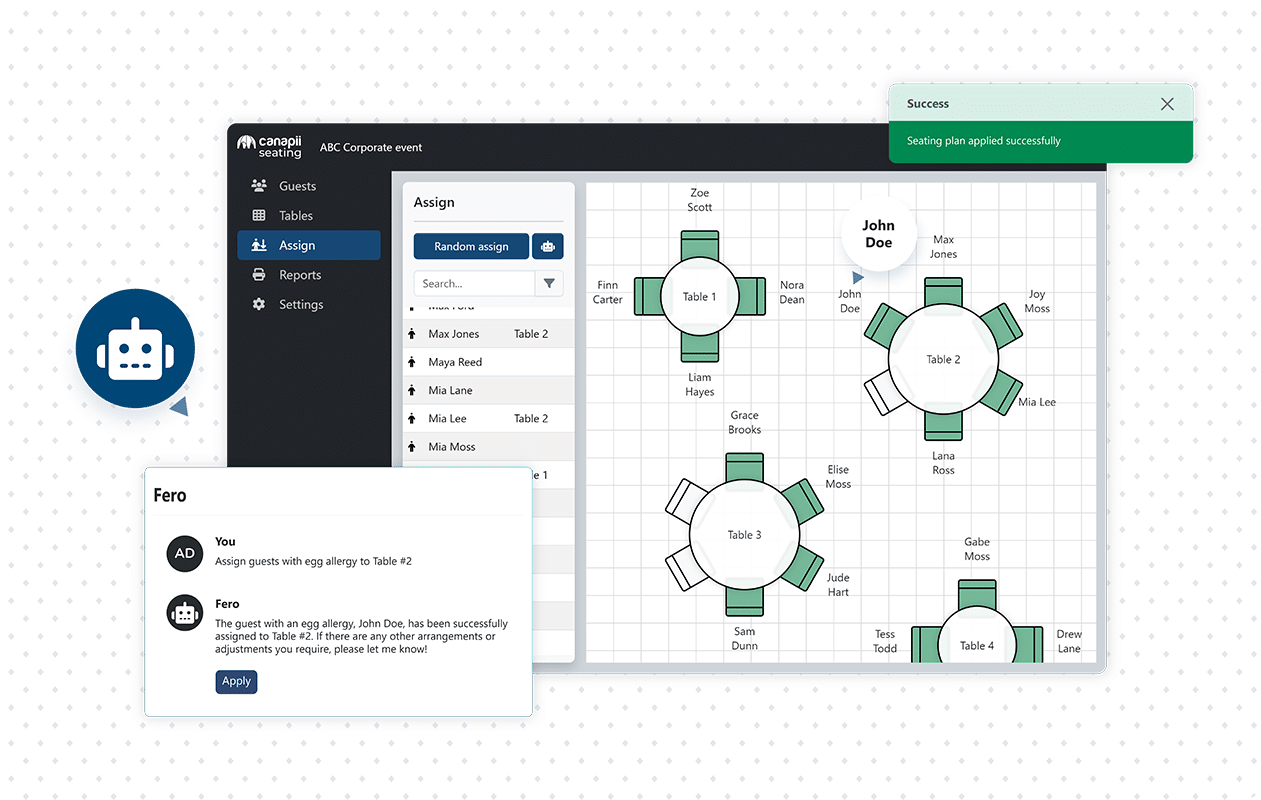Click the Random assign button

click(471, 246)
